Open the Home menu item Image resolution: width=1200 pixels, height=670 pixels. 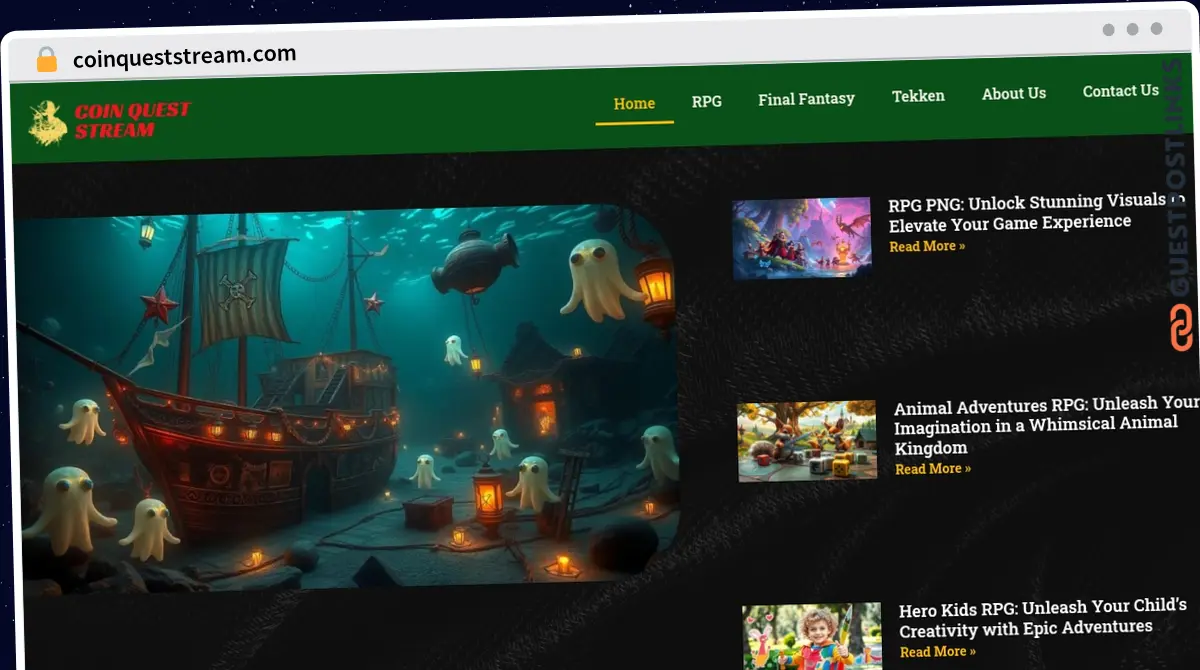[x=634, y=104]
